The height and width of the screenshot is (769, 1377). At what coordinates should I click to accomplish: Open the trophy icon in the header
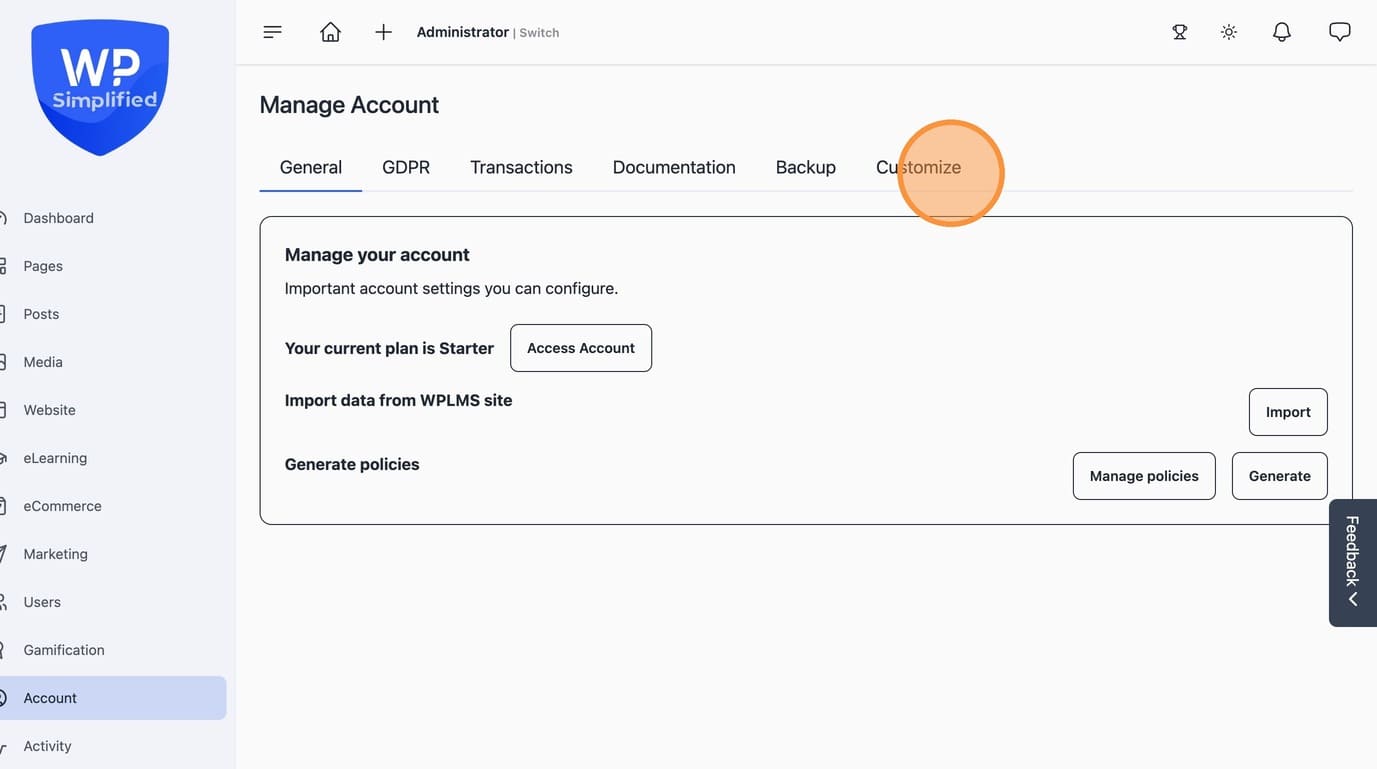(x=1180, y=32)
